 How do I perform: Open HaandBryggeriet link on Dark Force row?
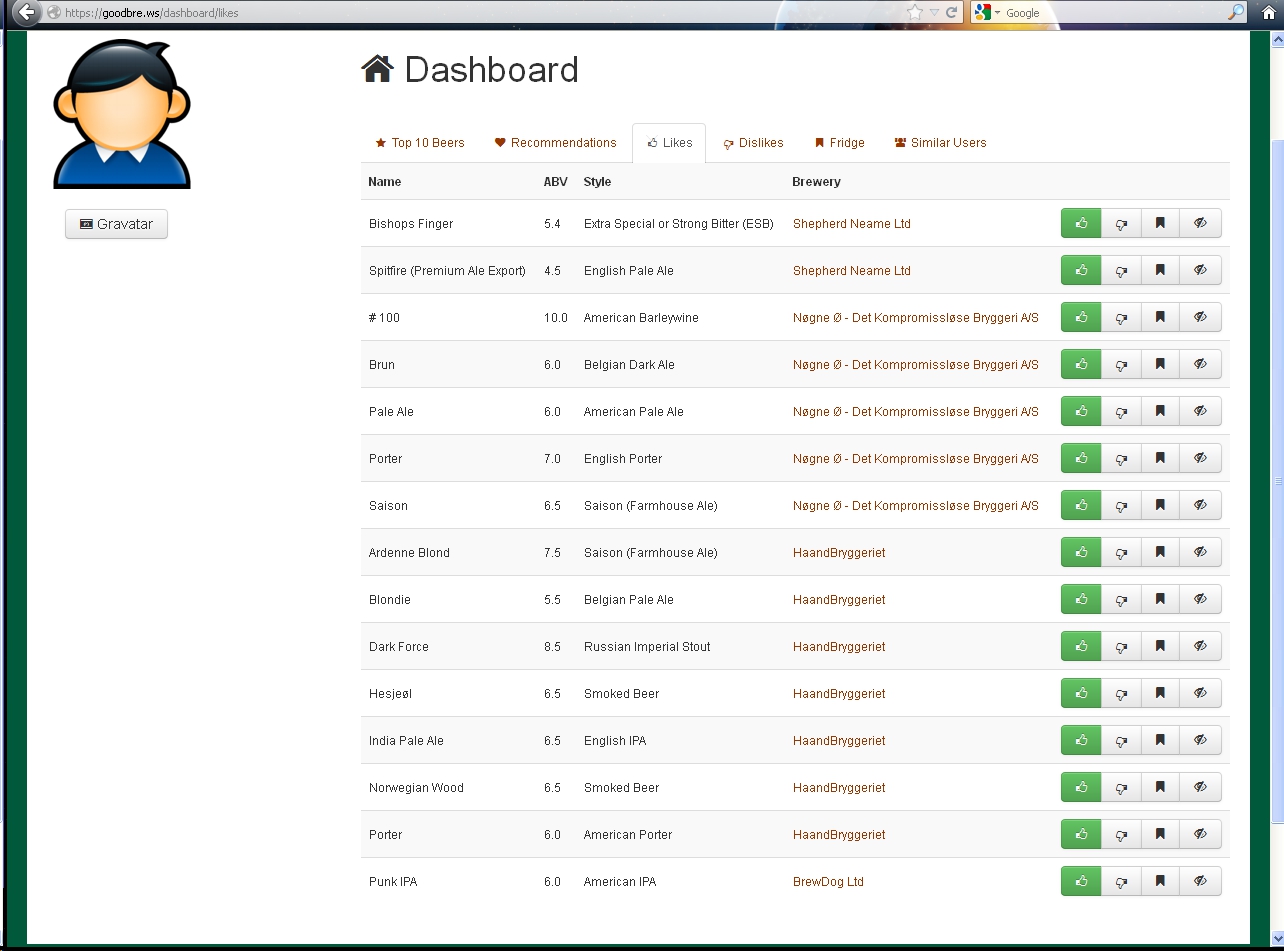pyautogui.click(x=839, y=647)
